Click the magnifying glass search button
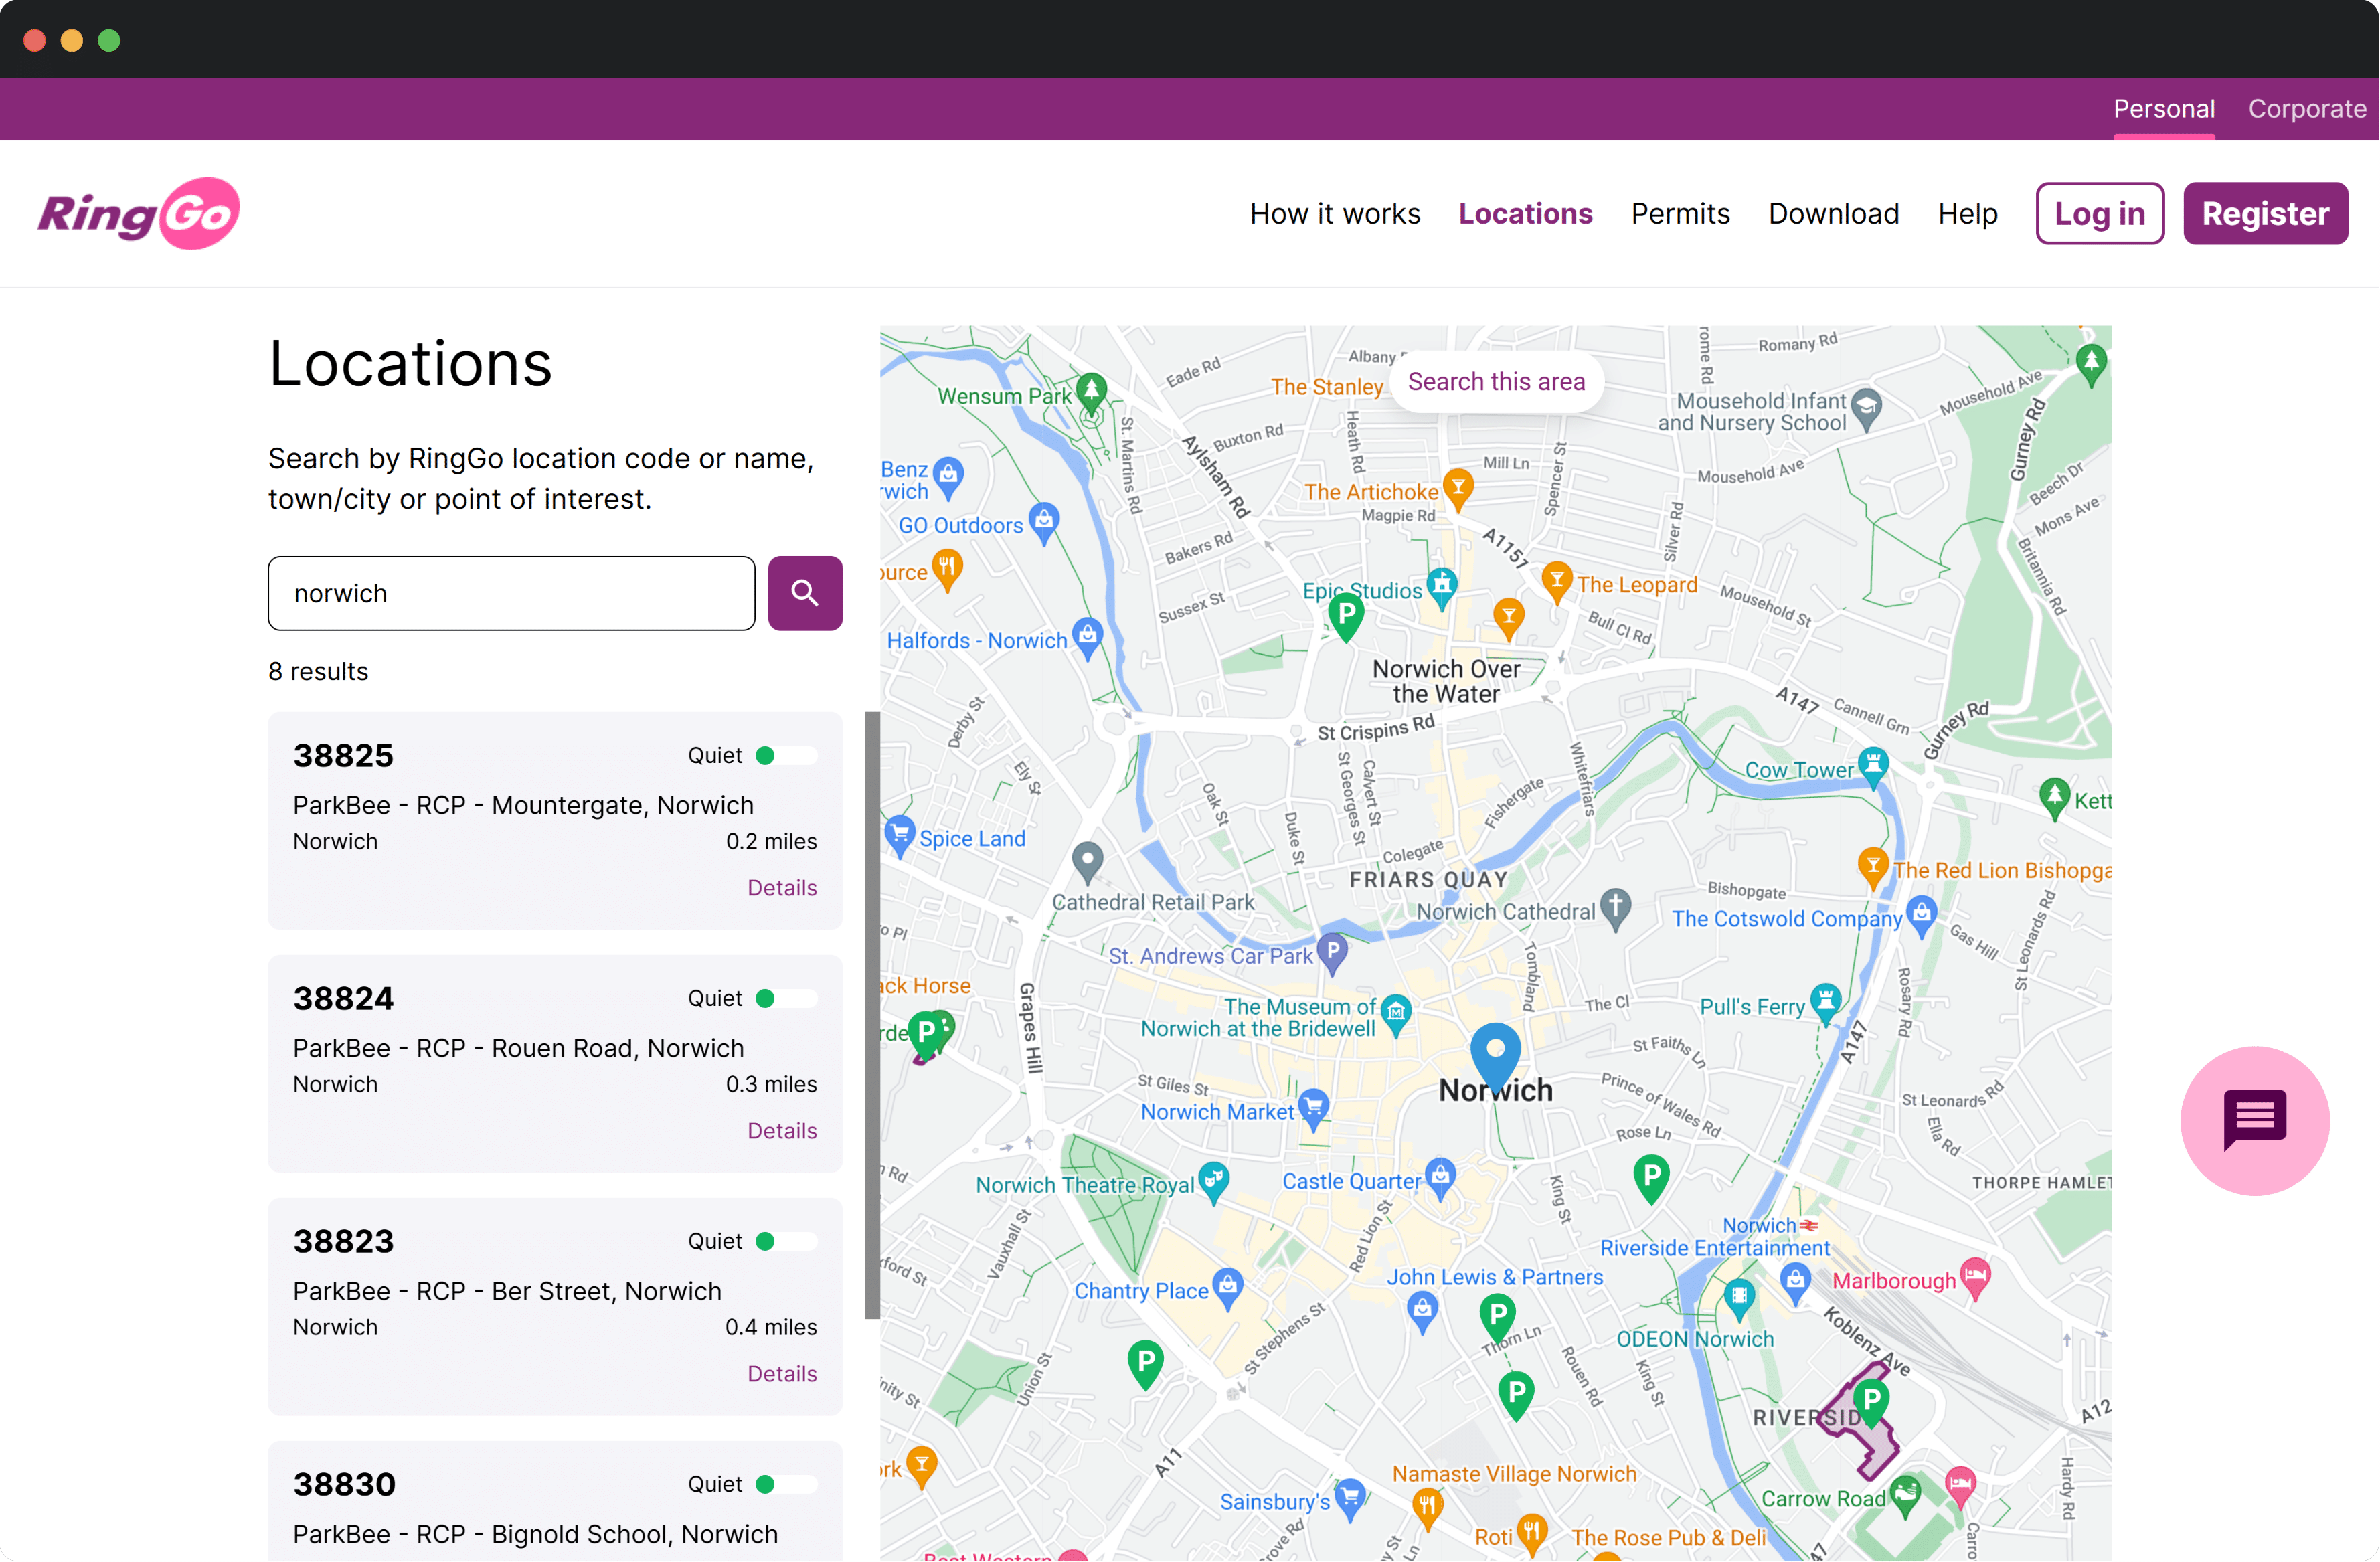This screenshot has width=2380, height=1562. [804, 593]
